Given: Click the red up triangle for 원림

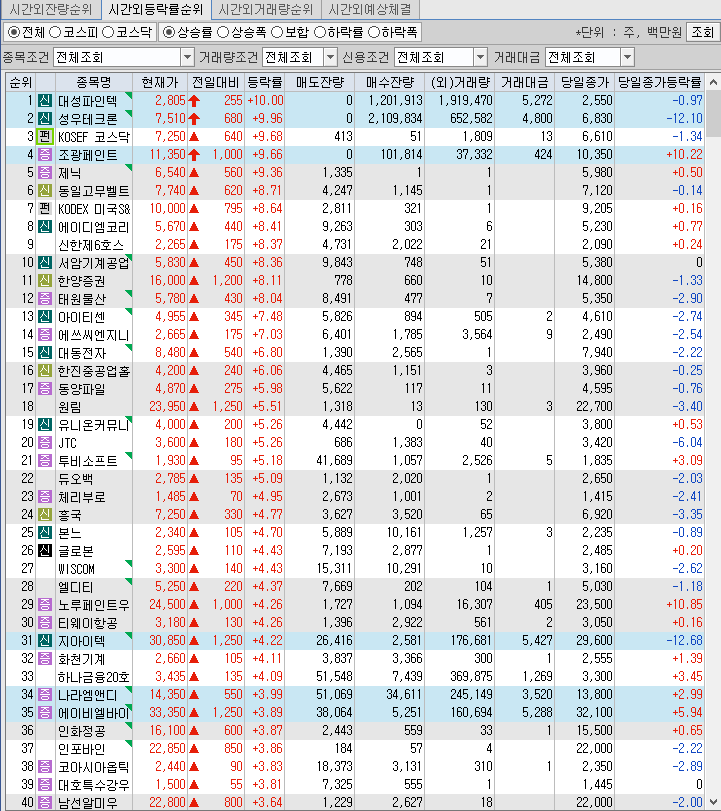Looking at the screenshot, I should click(194, 407).
